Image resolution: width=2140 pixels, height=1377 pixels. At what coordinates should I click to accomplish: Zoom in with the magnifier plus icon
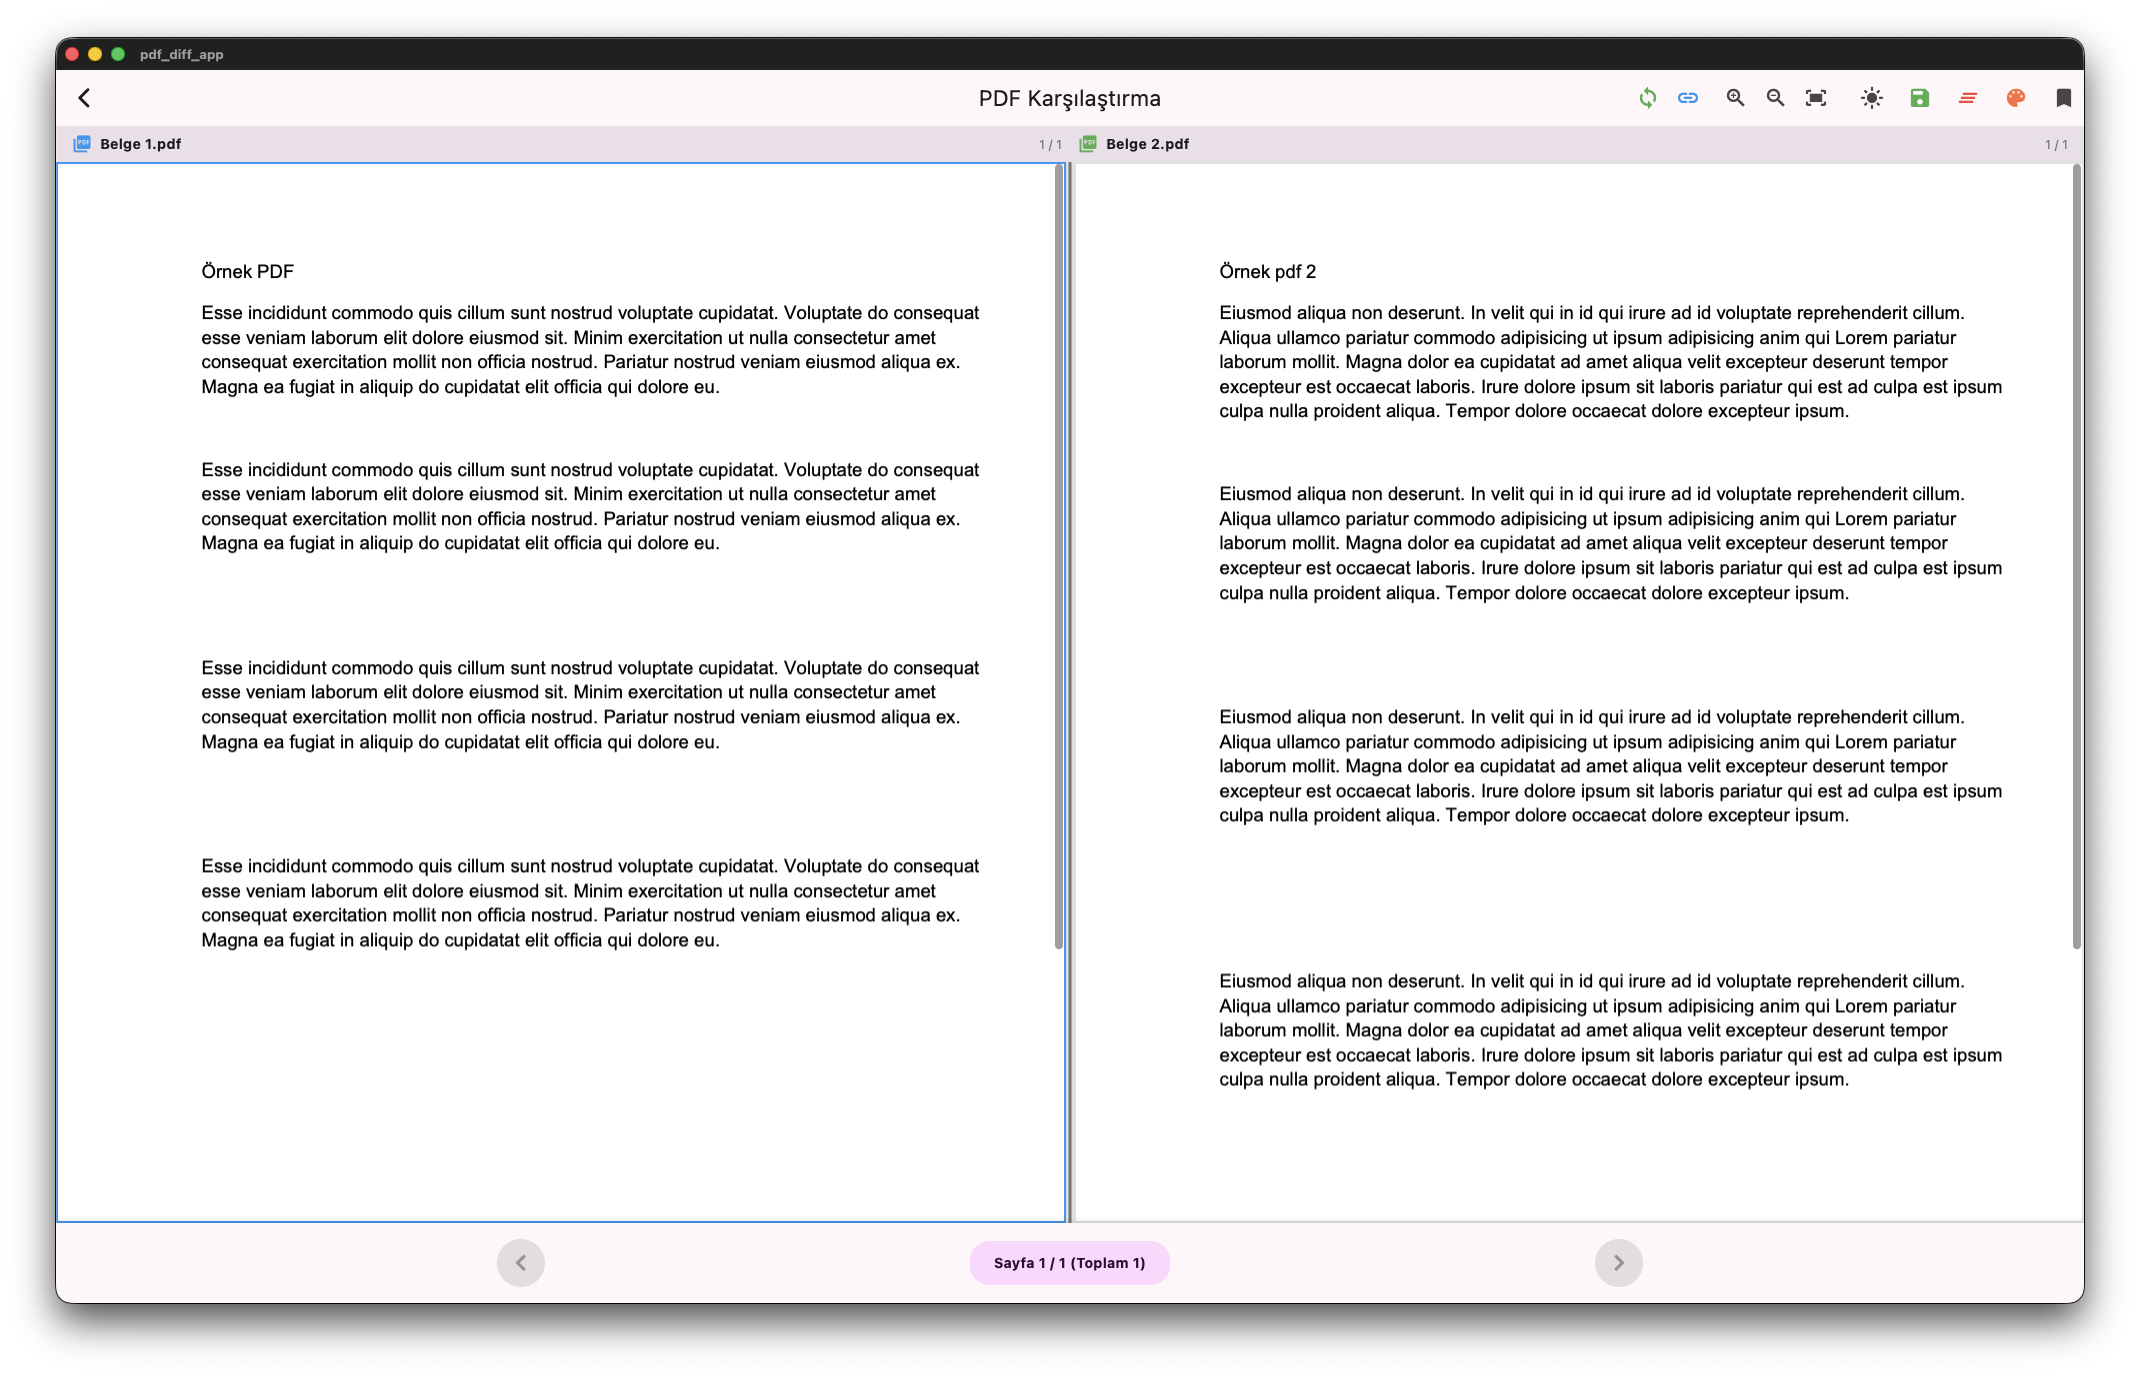1735,98
